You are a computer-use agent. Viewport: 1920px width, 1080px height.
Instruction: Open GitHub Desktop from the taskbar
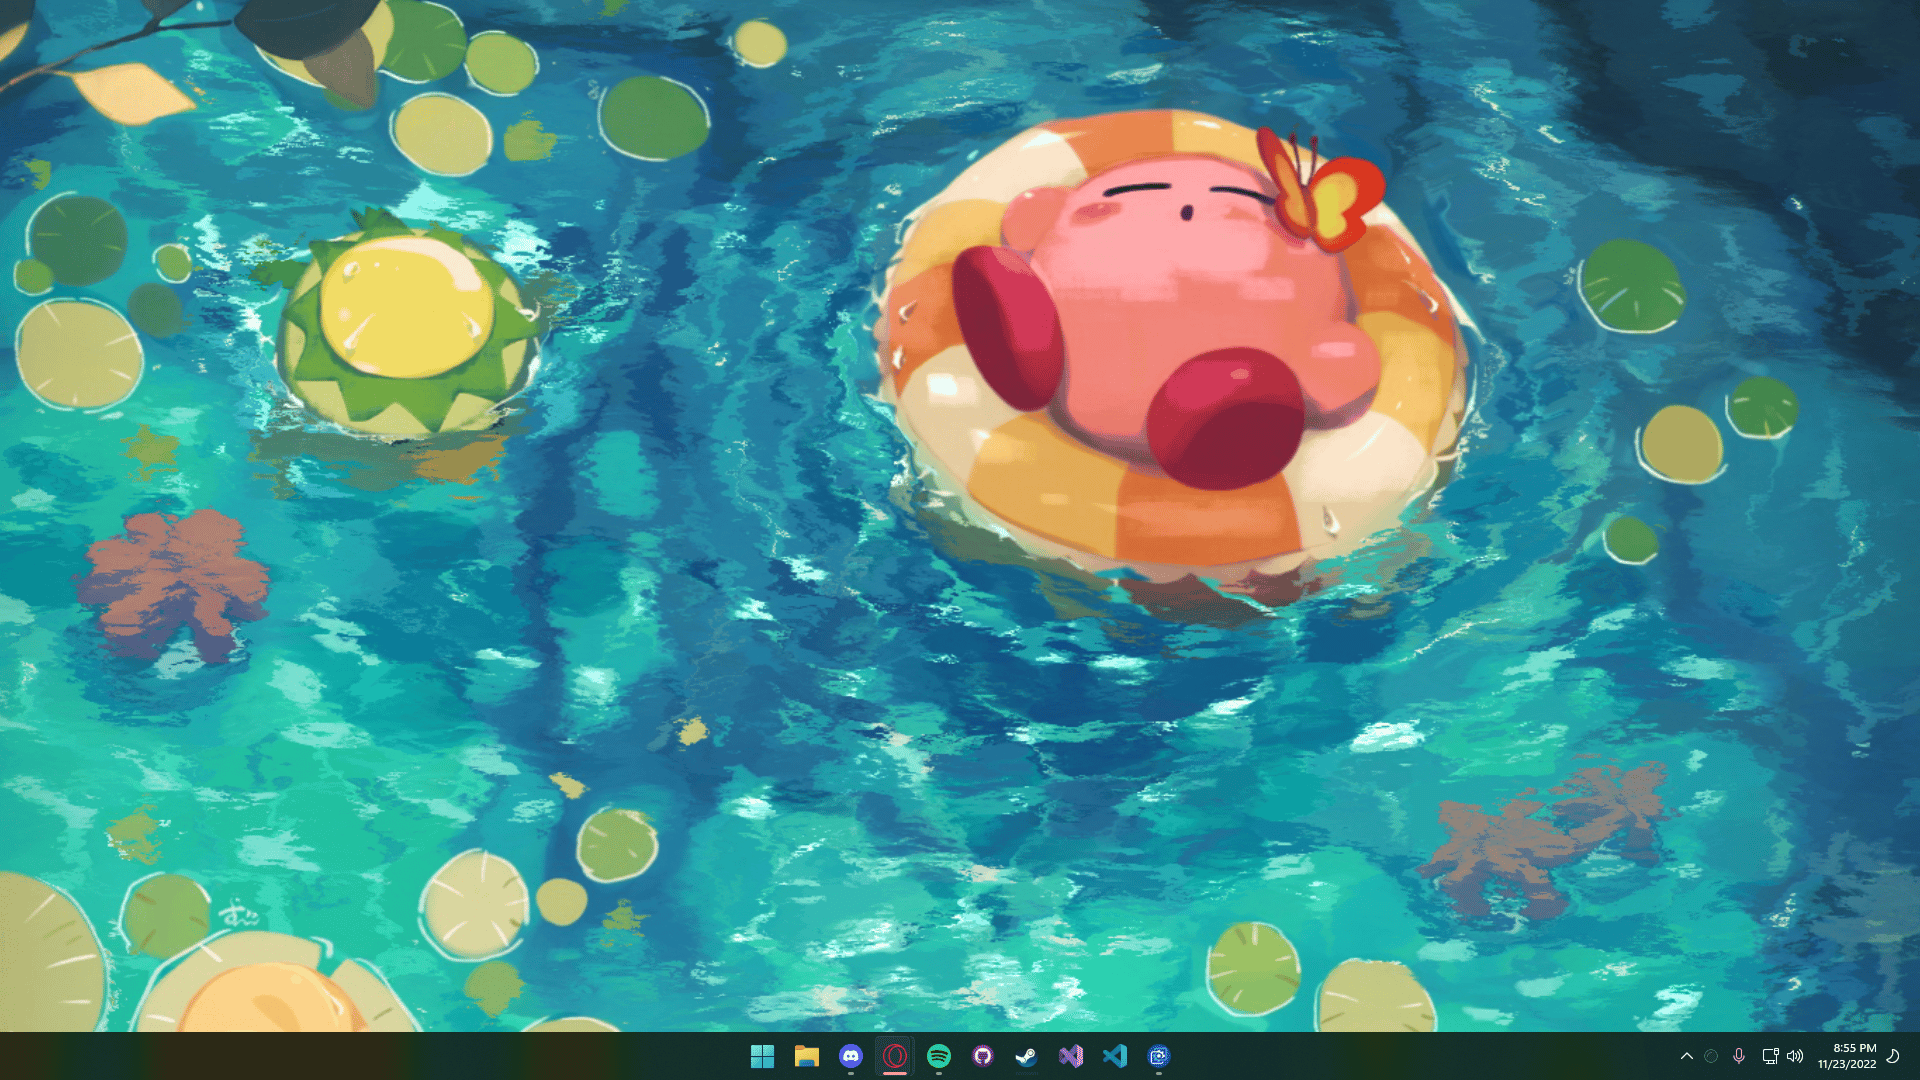pos(984,1055)
